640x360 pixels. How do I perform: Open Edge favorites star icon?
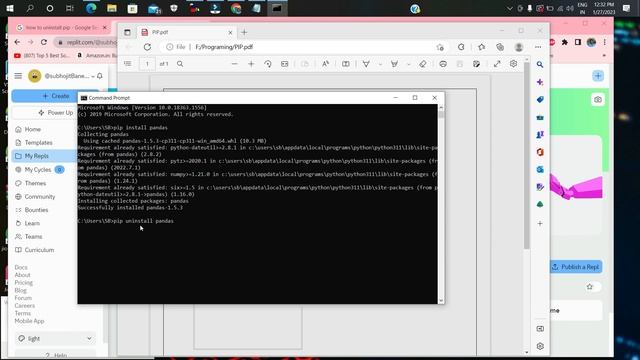pos(482,47)
